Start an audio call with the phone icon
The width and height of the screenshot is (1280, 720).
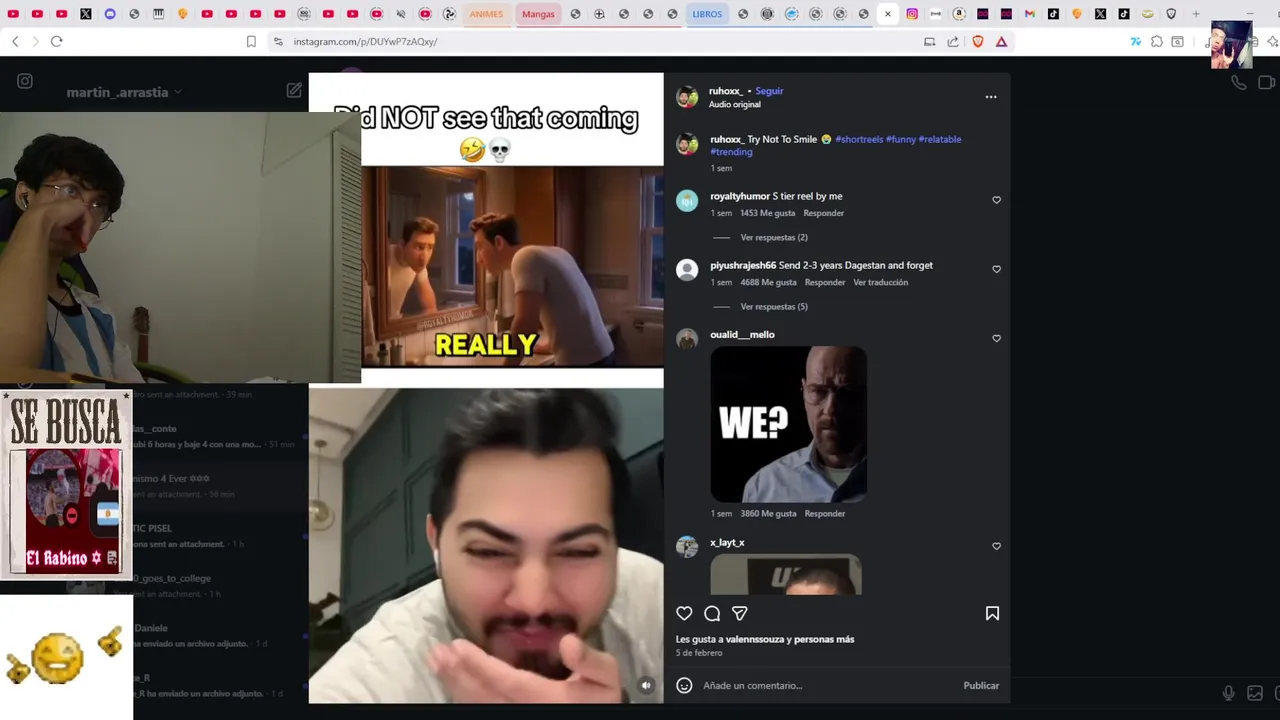coord(1239,83)
